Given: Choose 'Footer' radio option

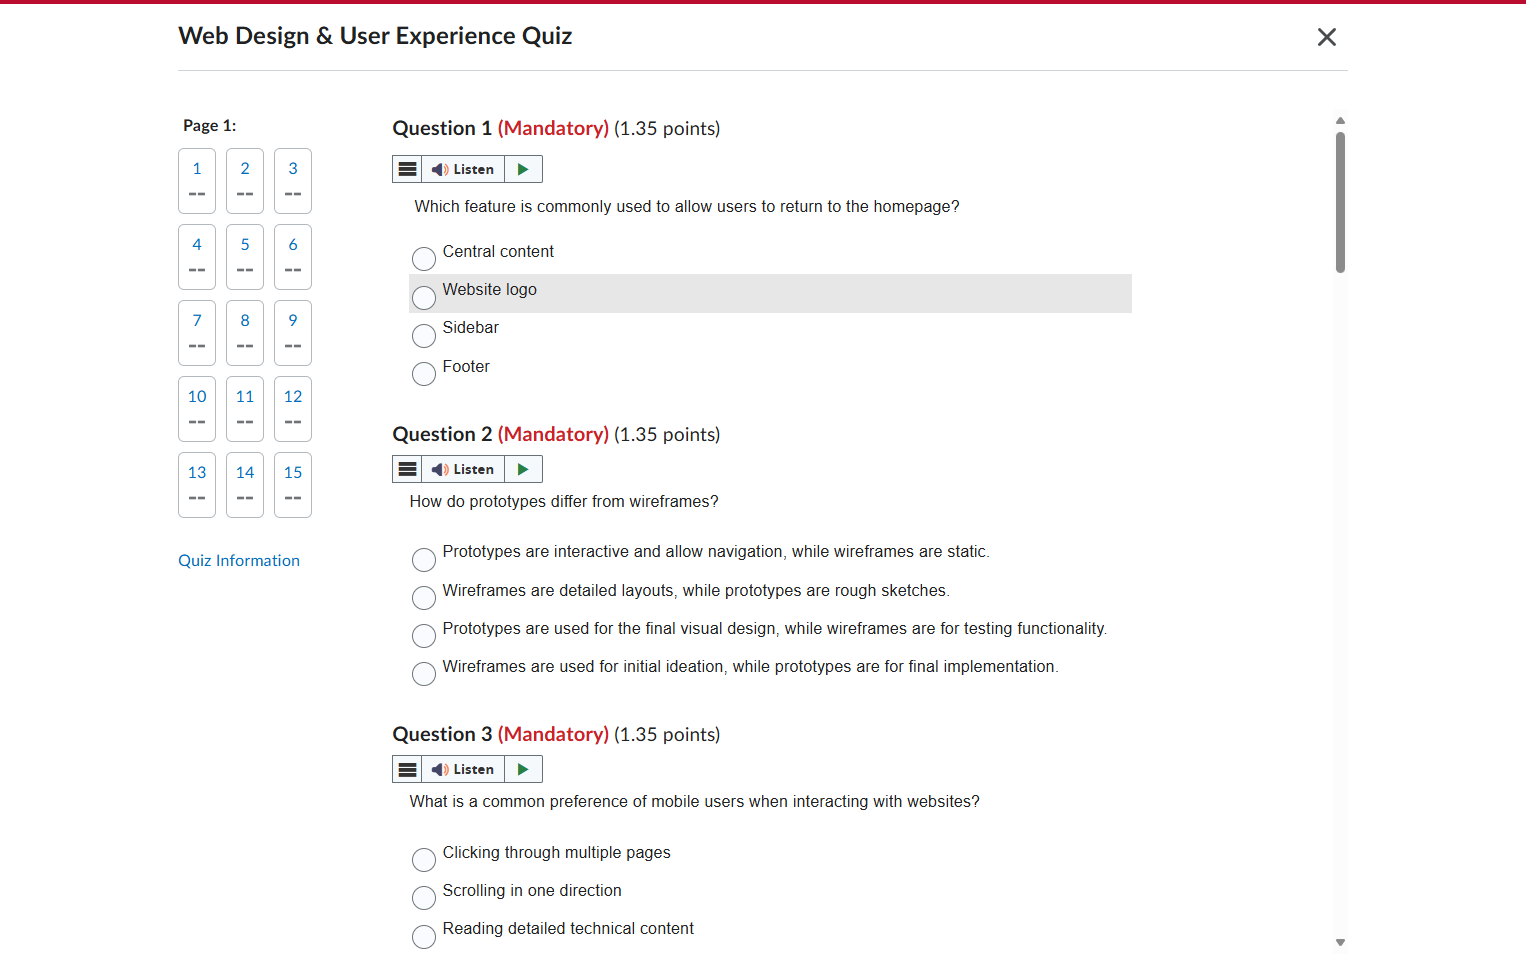Looking at the screenshot, I should (424, 373).
